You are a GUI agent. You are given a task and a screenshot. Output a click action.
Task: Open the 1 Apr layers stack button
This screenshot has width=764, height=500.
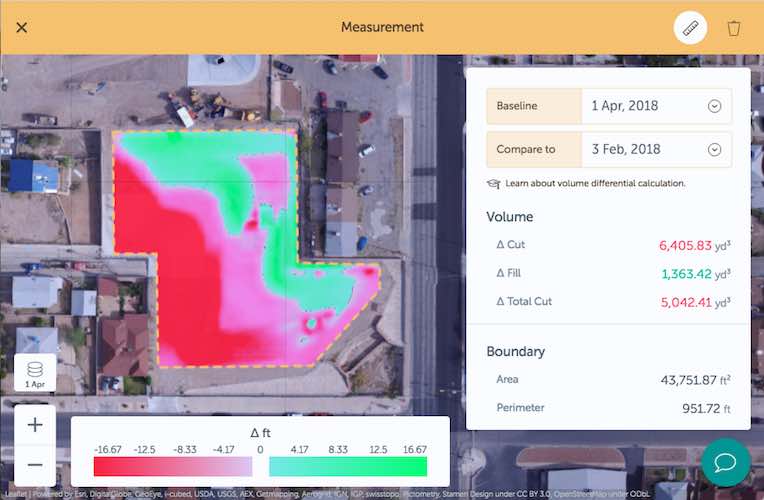tap(35, 372)
